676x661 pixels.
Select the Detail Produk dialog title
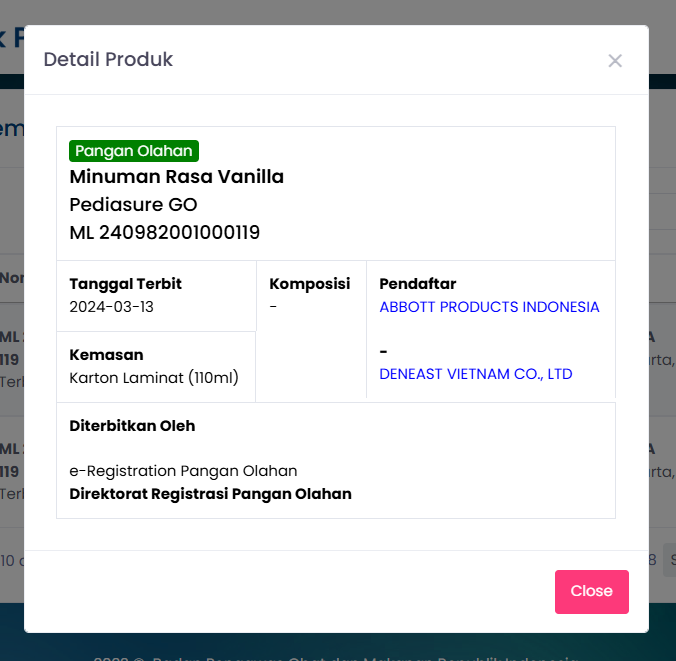pyautogui.click(x=108, y=60)
